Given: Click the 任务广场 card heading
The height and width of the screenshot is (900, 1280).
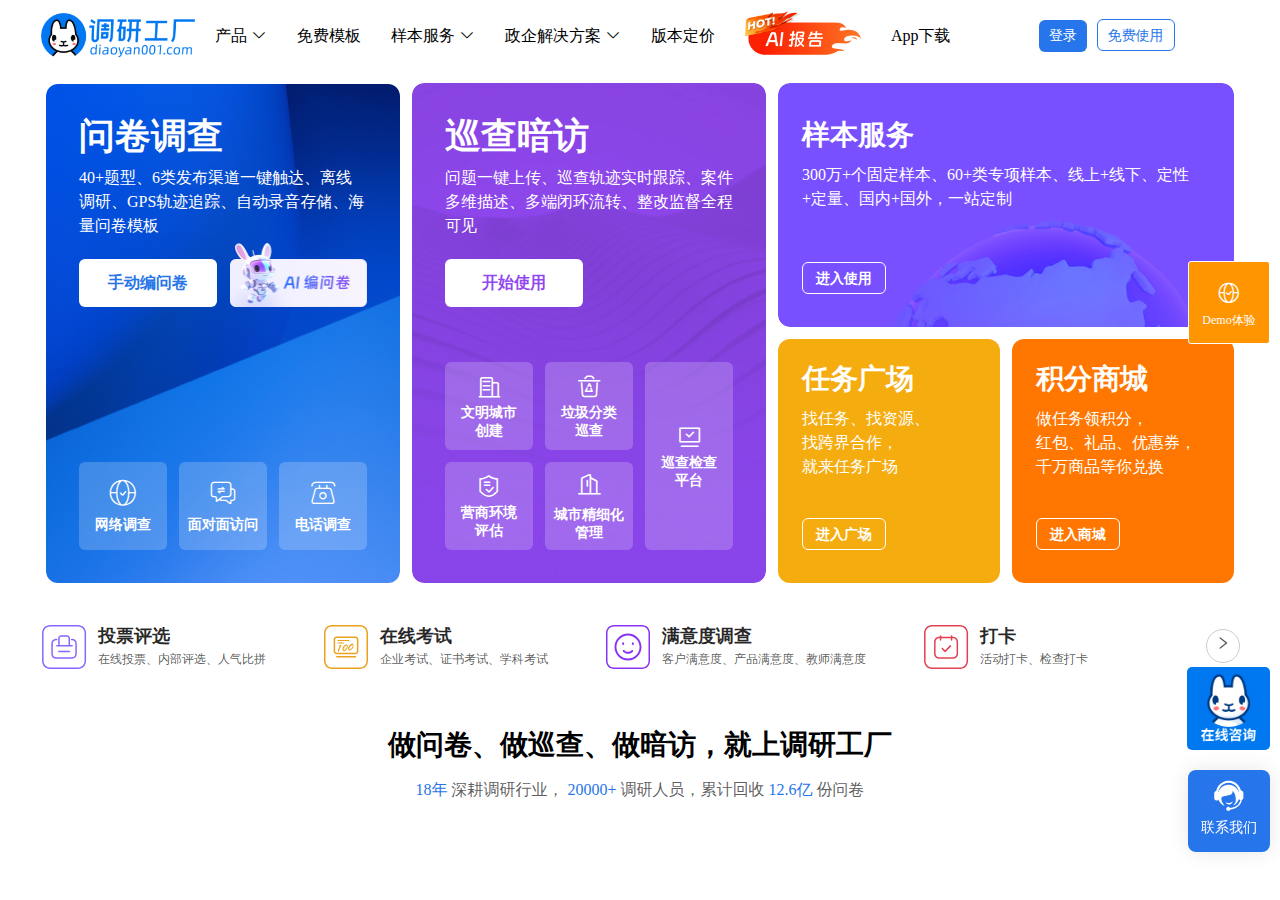Looking at the screenshot, I should pyautogui.click(x=858, y=379).
